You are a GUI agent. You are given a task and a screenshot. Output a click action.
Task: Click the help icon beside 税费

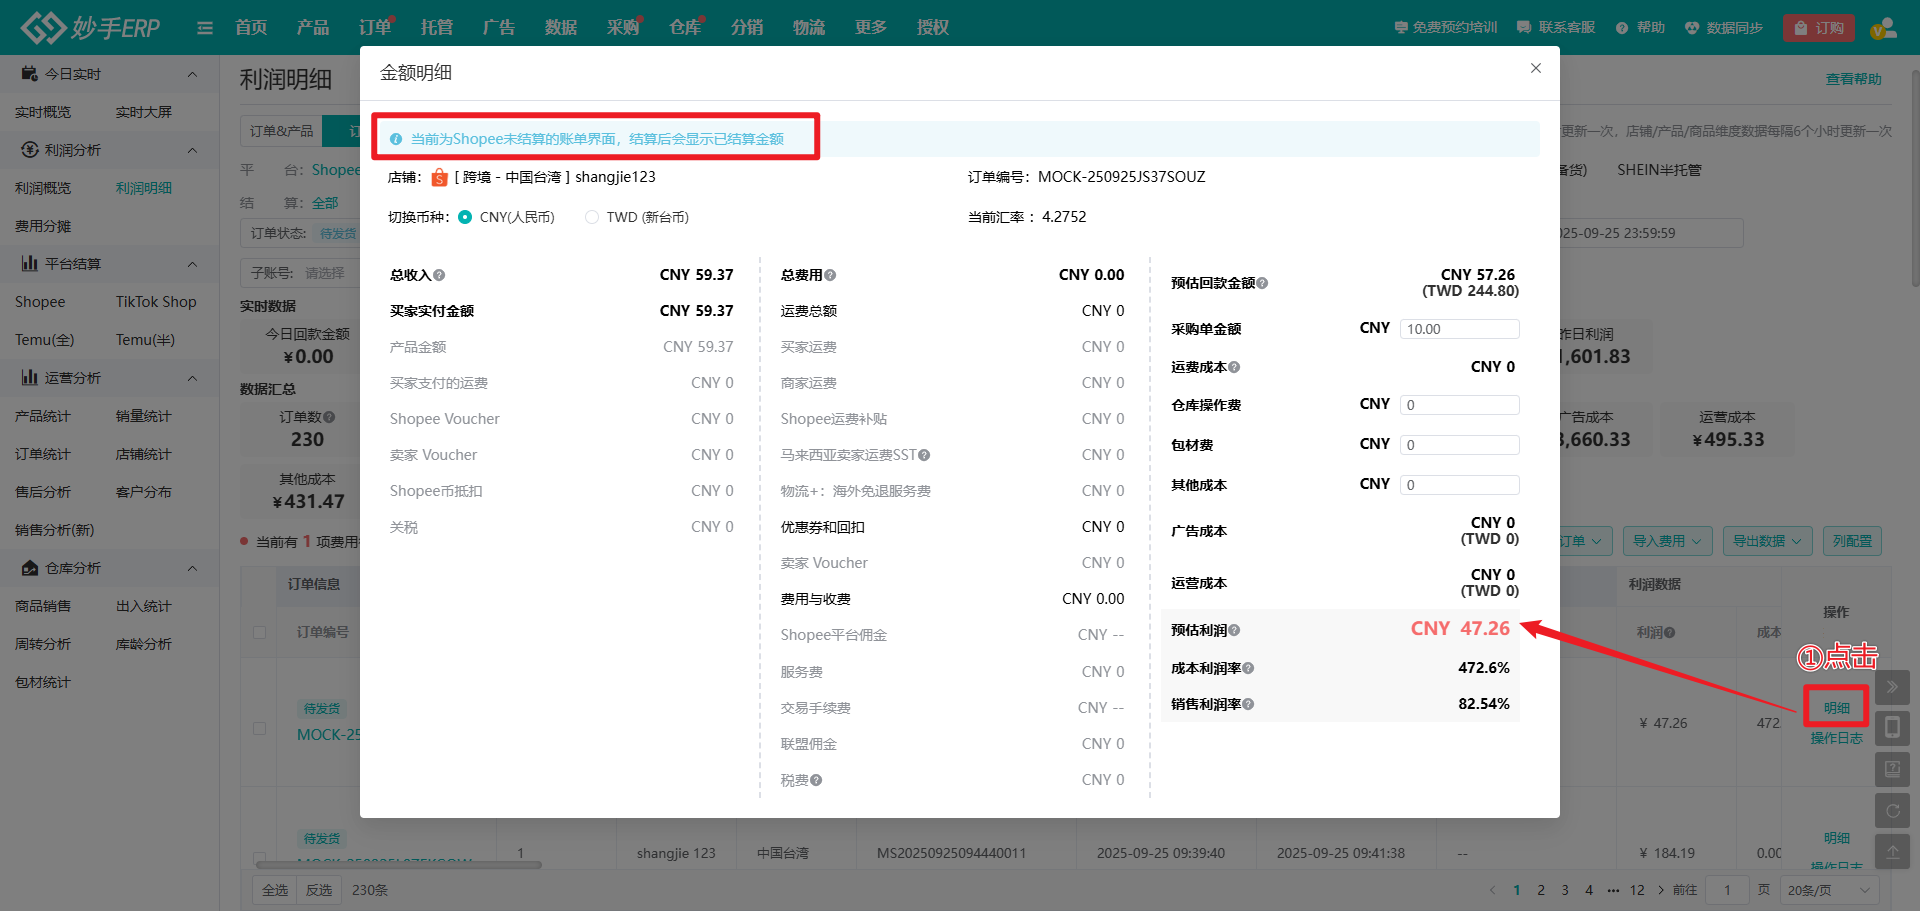pos(816,780)
